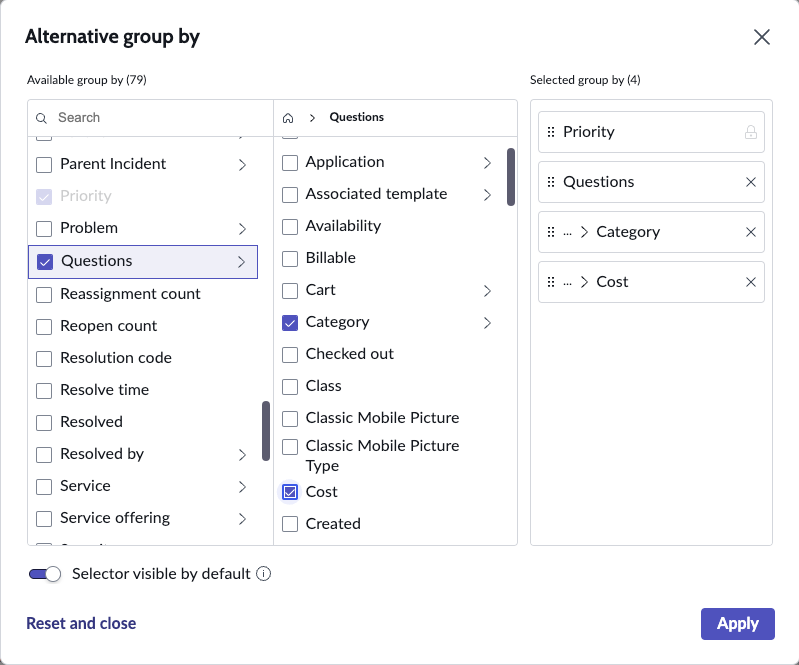Remove Questions from selected group by
The width and height of the screenshot is (799, 665).
click(751, 182)
